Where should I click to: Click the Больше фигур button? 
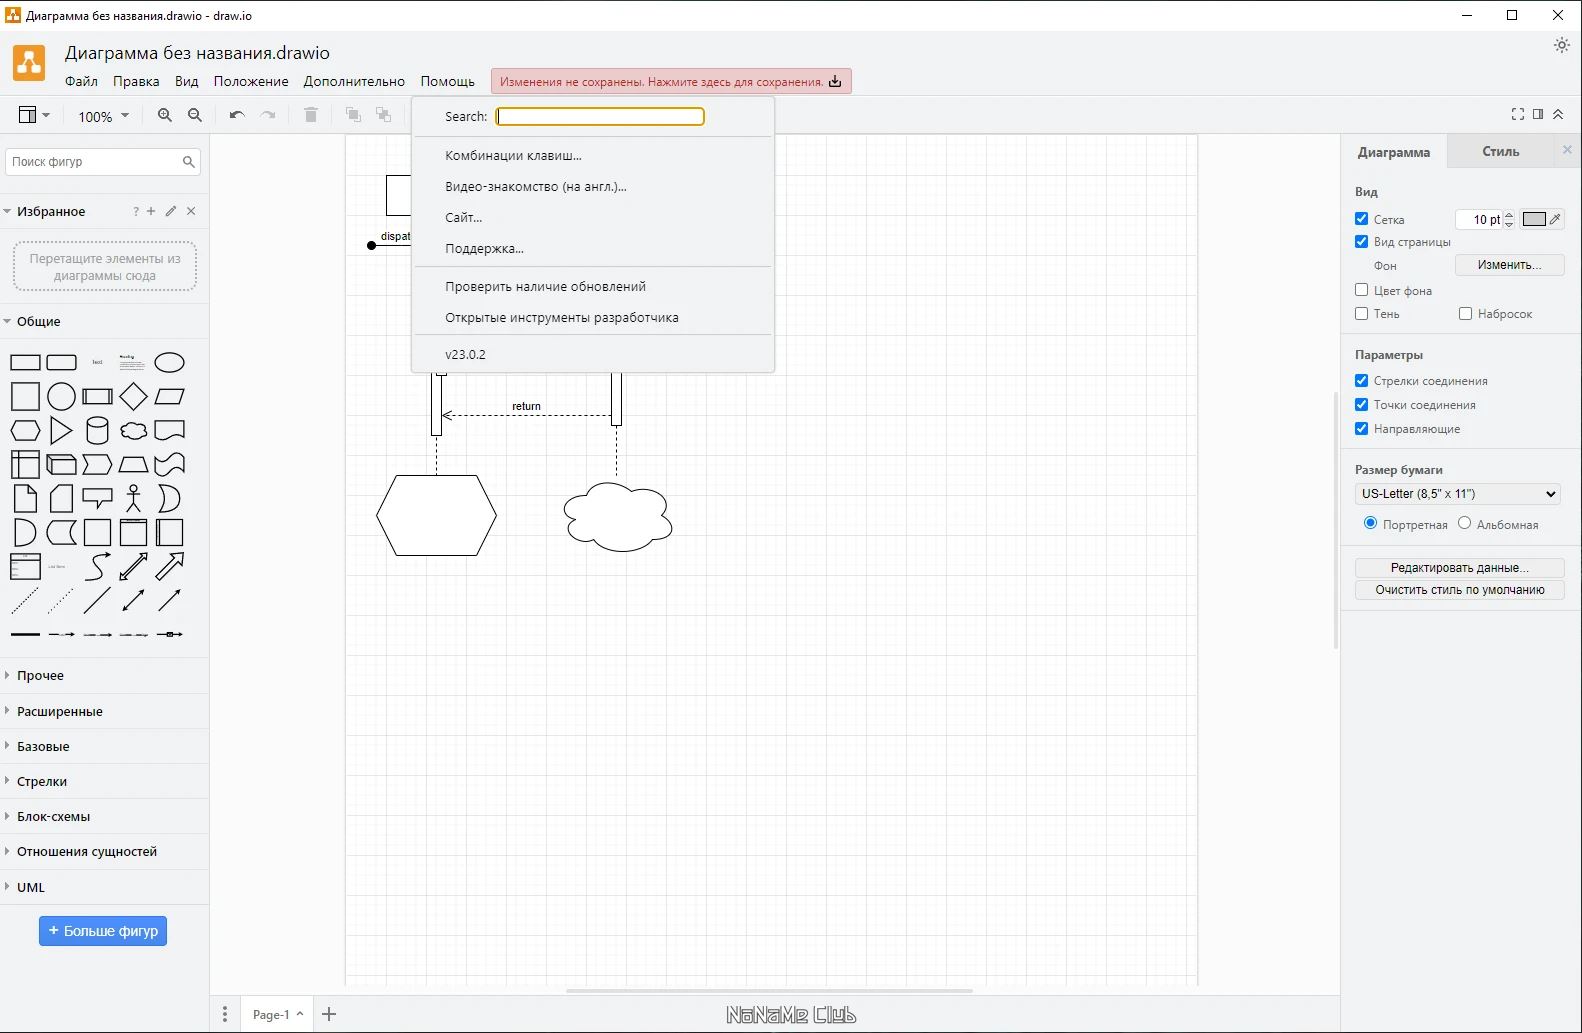pos(103,931)
